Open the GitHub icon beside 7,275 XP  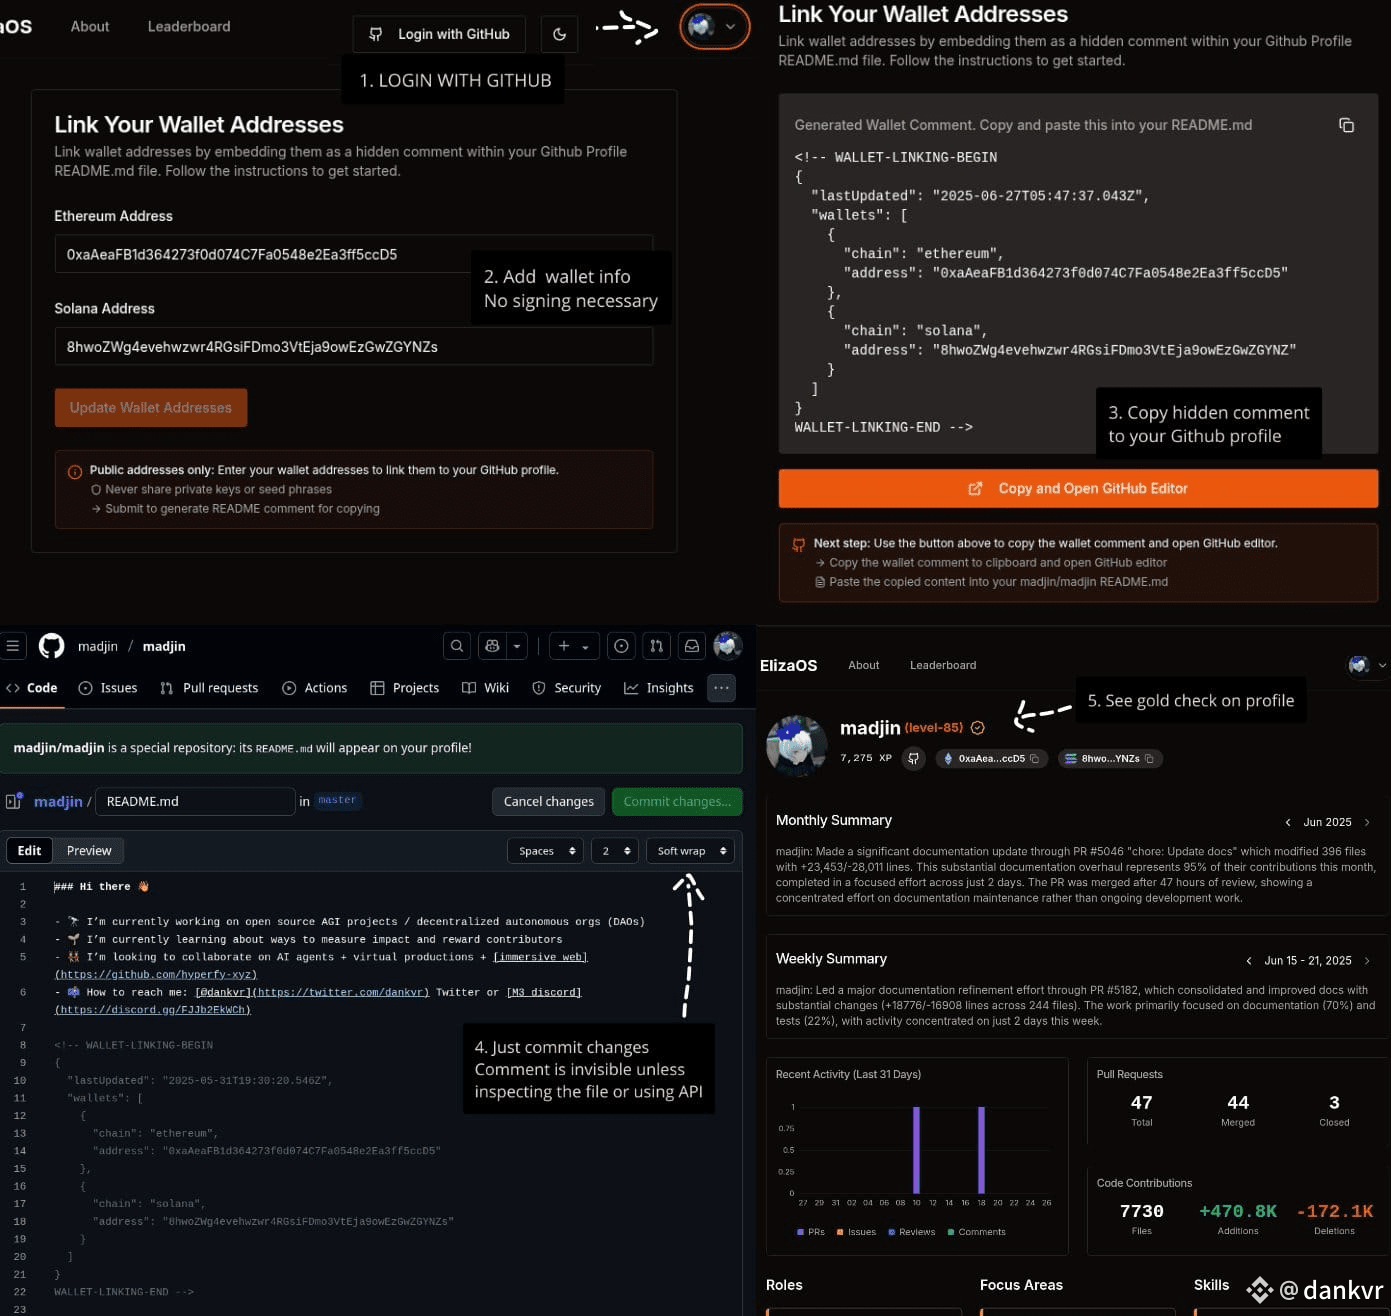point(913,759)
